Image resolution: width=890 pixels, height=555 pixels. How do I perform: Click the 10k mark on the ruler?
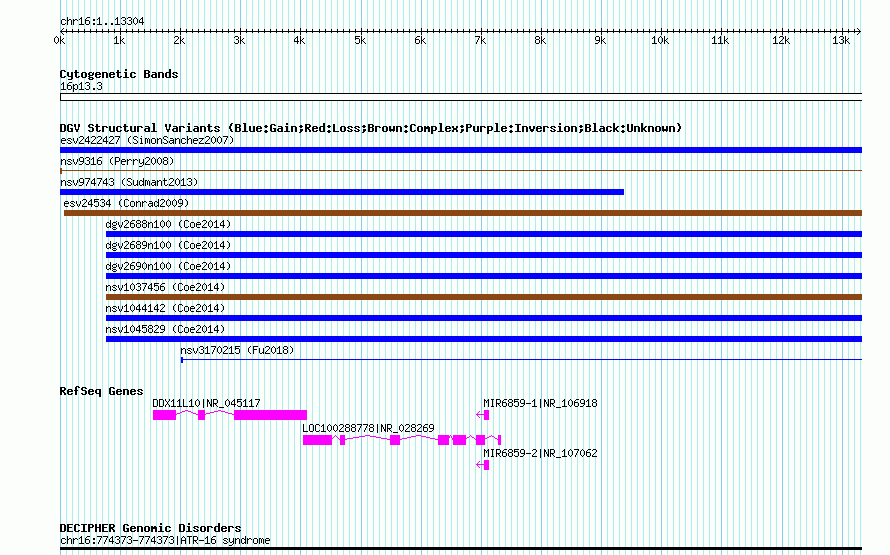coord(660,40)
